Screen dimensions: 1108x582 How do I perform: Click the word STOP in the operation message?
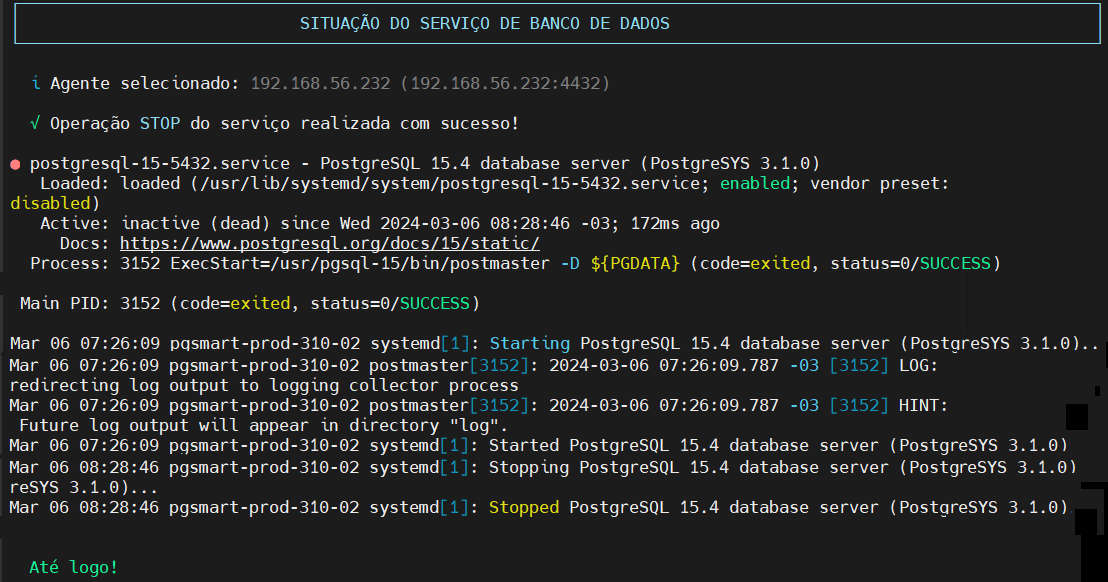tap(160, 124)
